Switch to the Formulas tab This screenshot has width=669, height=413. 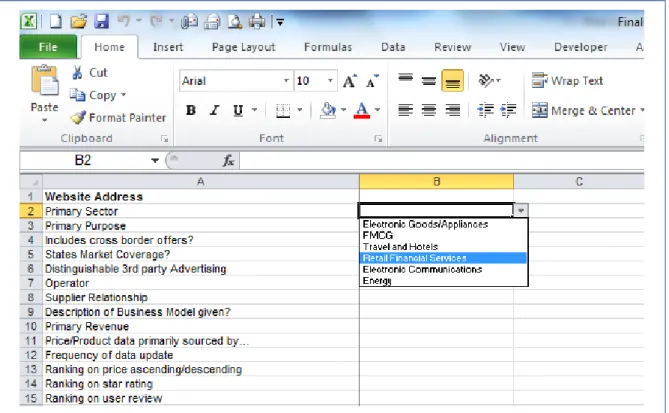pos(328,47)
